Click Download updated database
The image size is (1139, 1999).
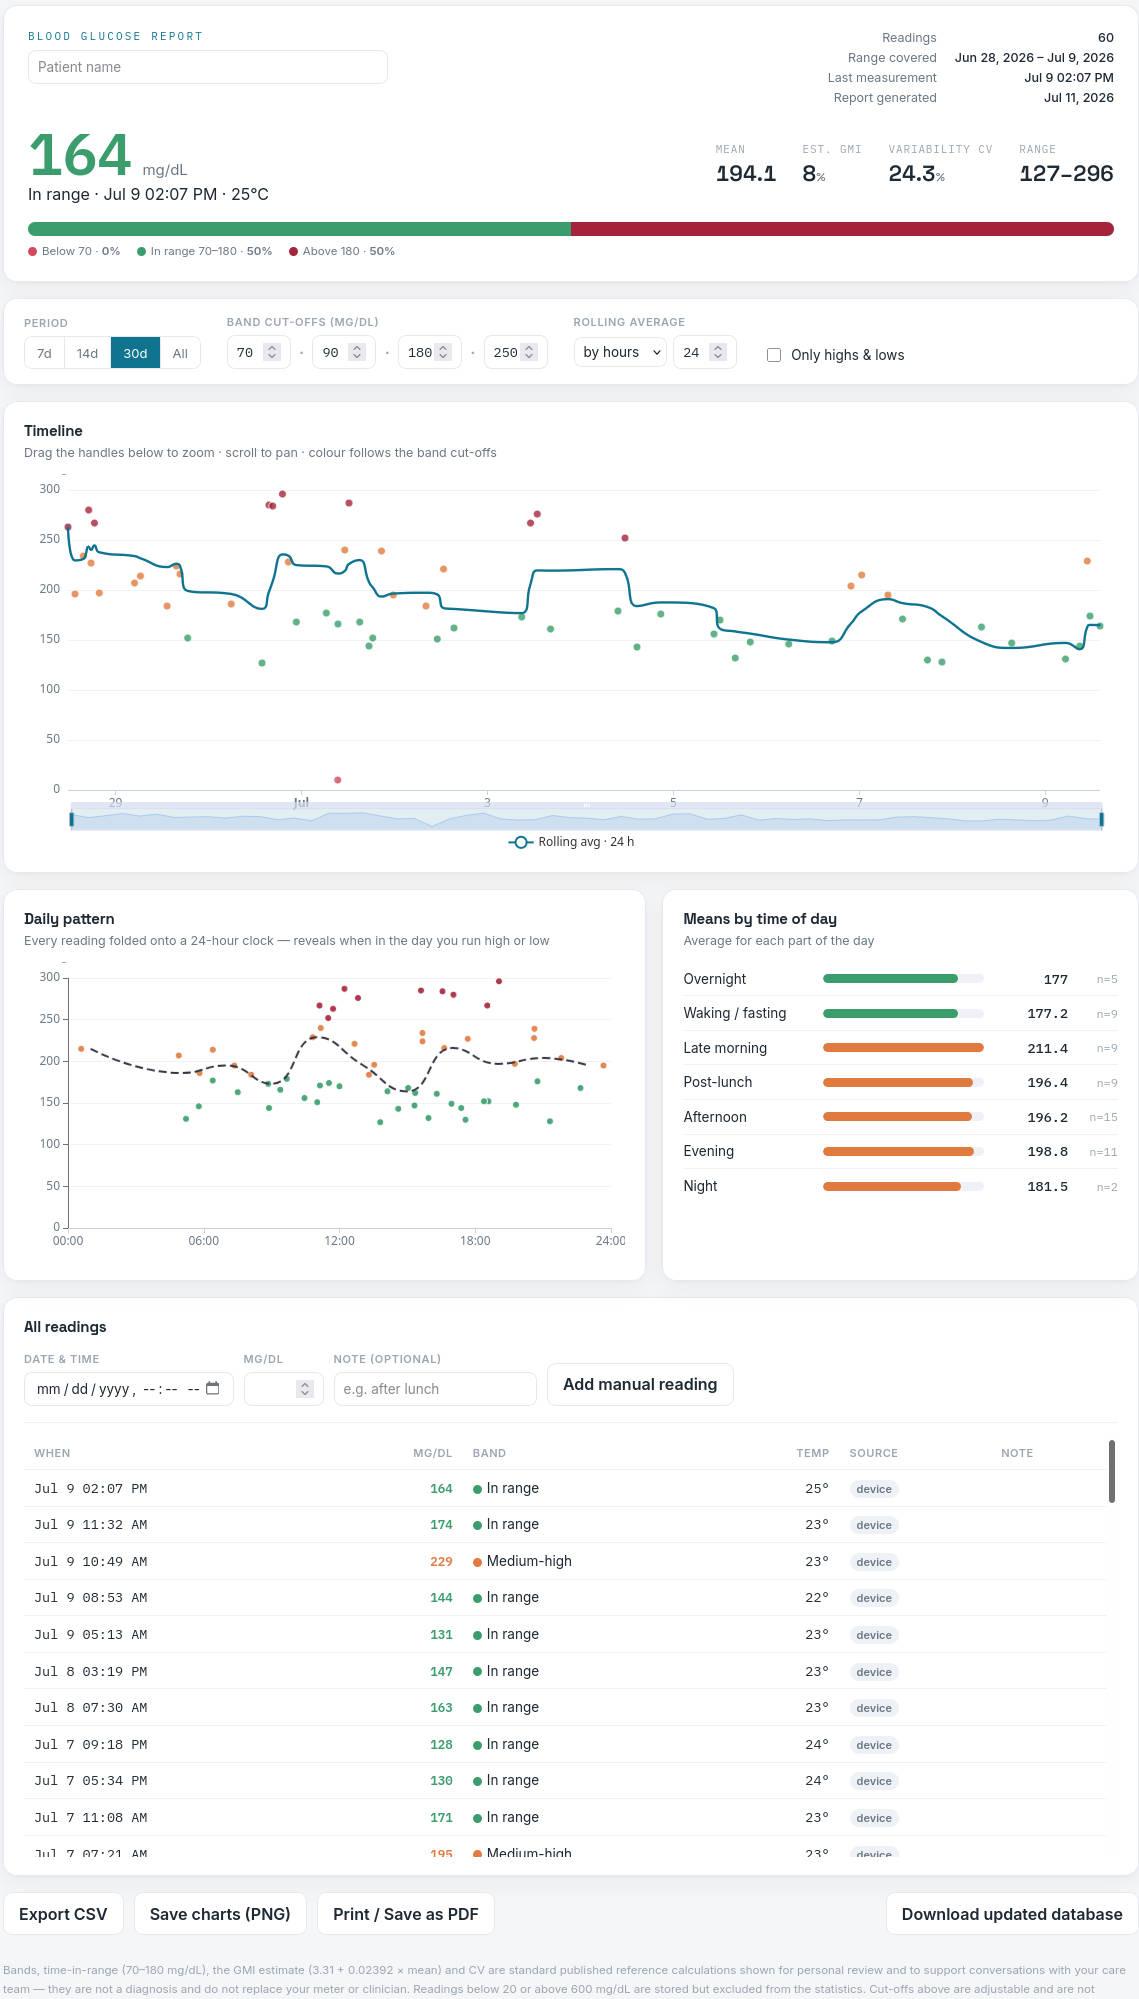pos(1012,1914)
